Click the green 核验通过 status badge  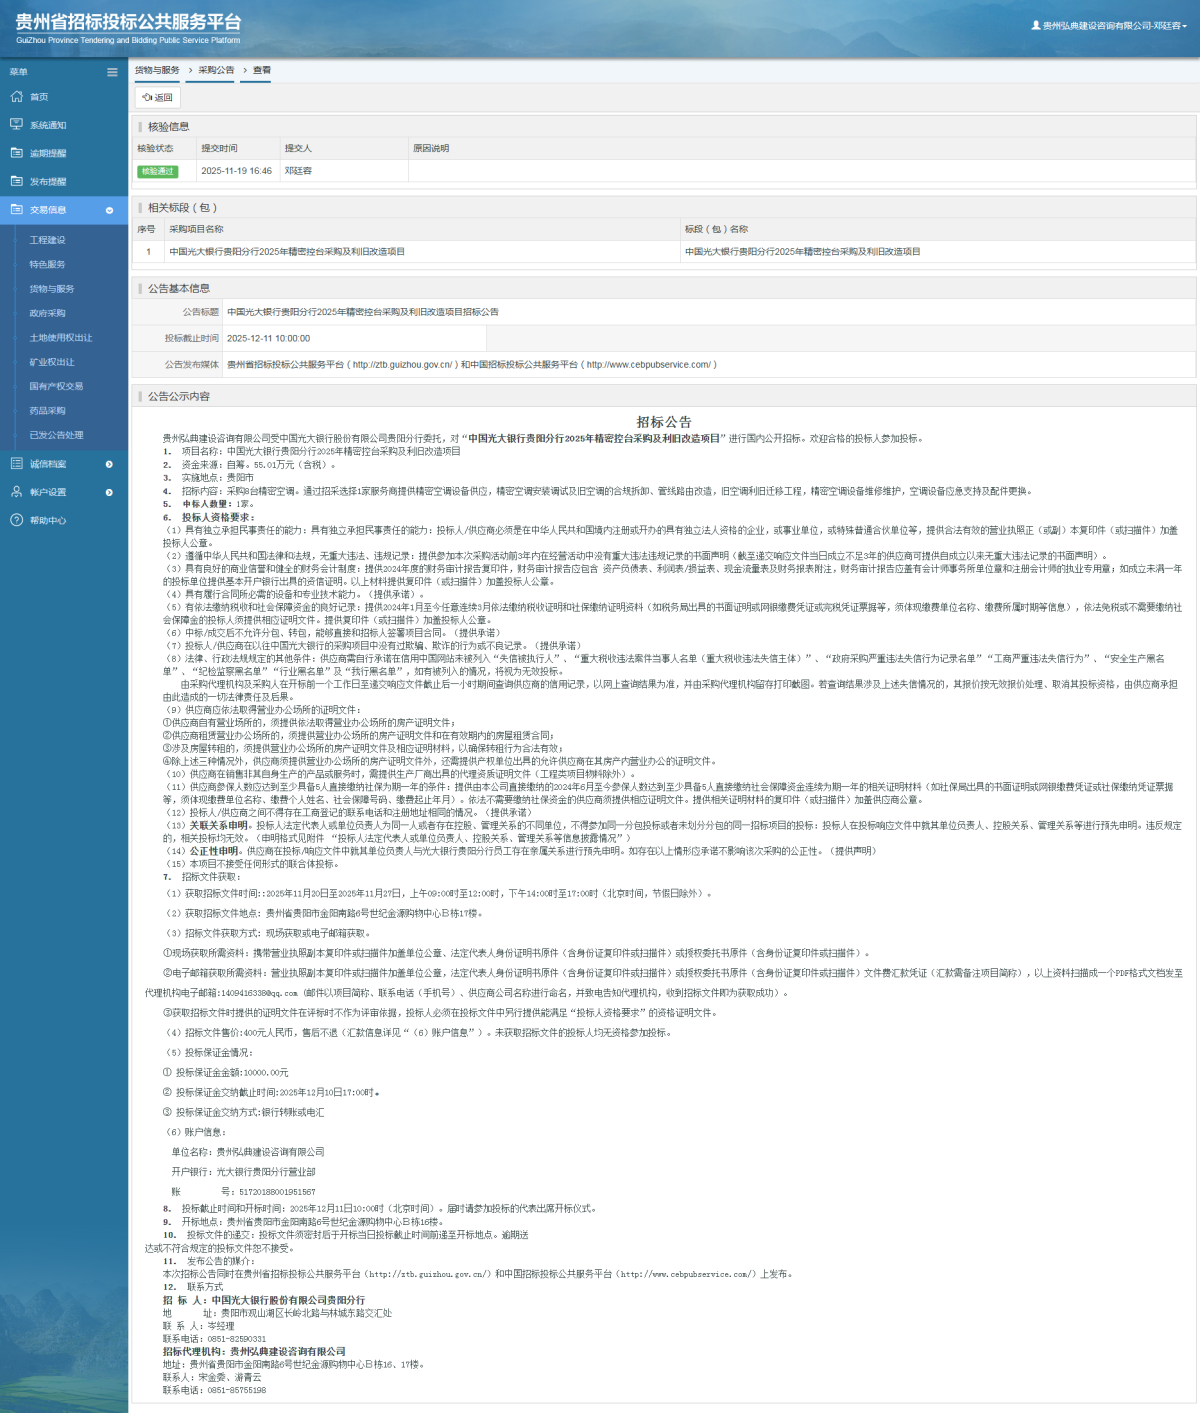(x=157, y=171)
